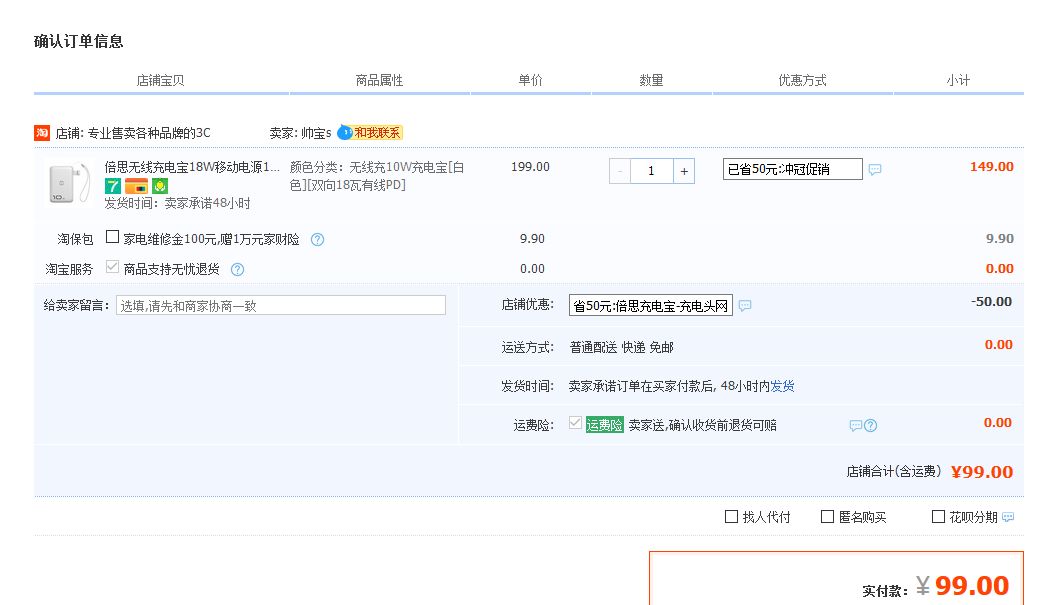The image size is (1056, 605).
Task: Click the -50.00 shop discount amount
Action: (991, 301)
